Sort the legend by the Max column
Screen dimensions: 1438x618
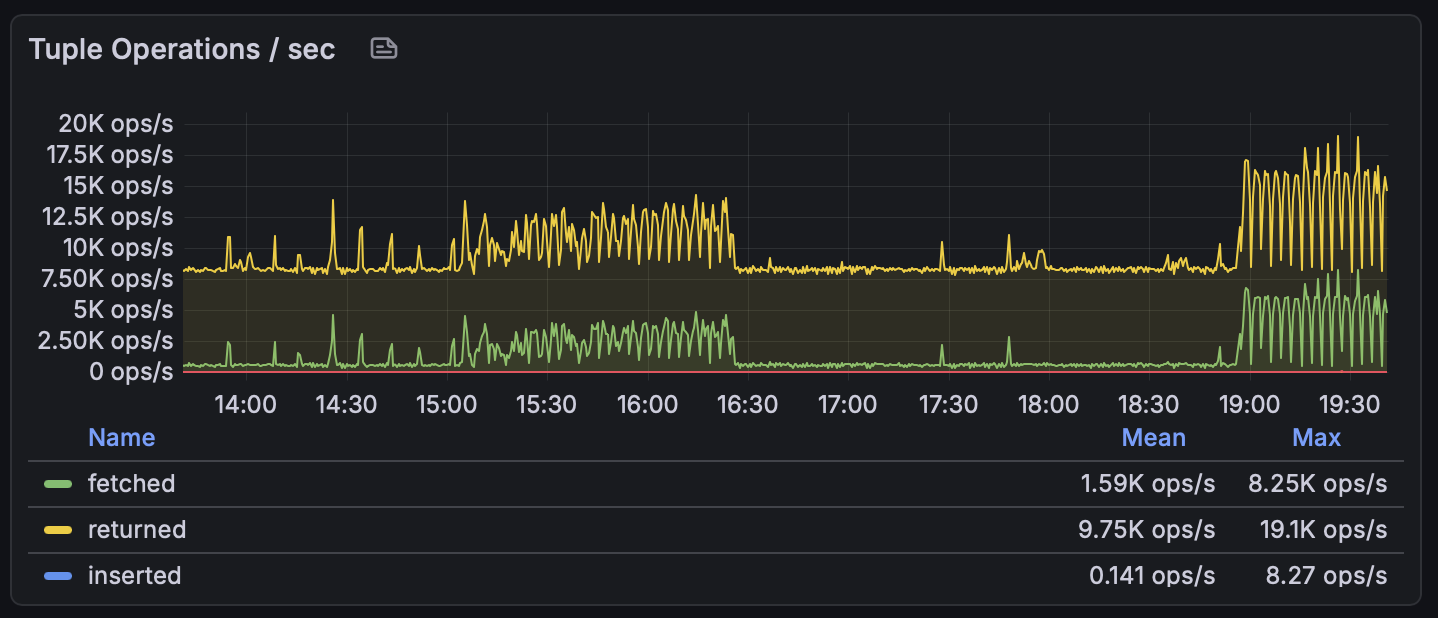pyautogui.click(x=1317, y=437)
